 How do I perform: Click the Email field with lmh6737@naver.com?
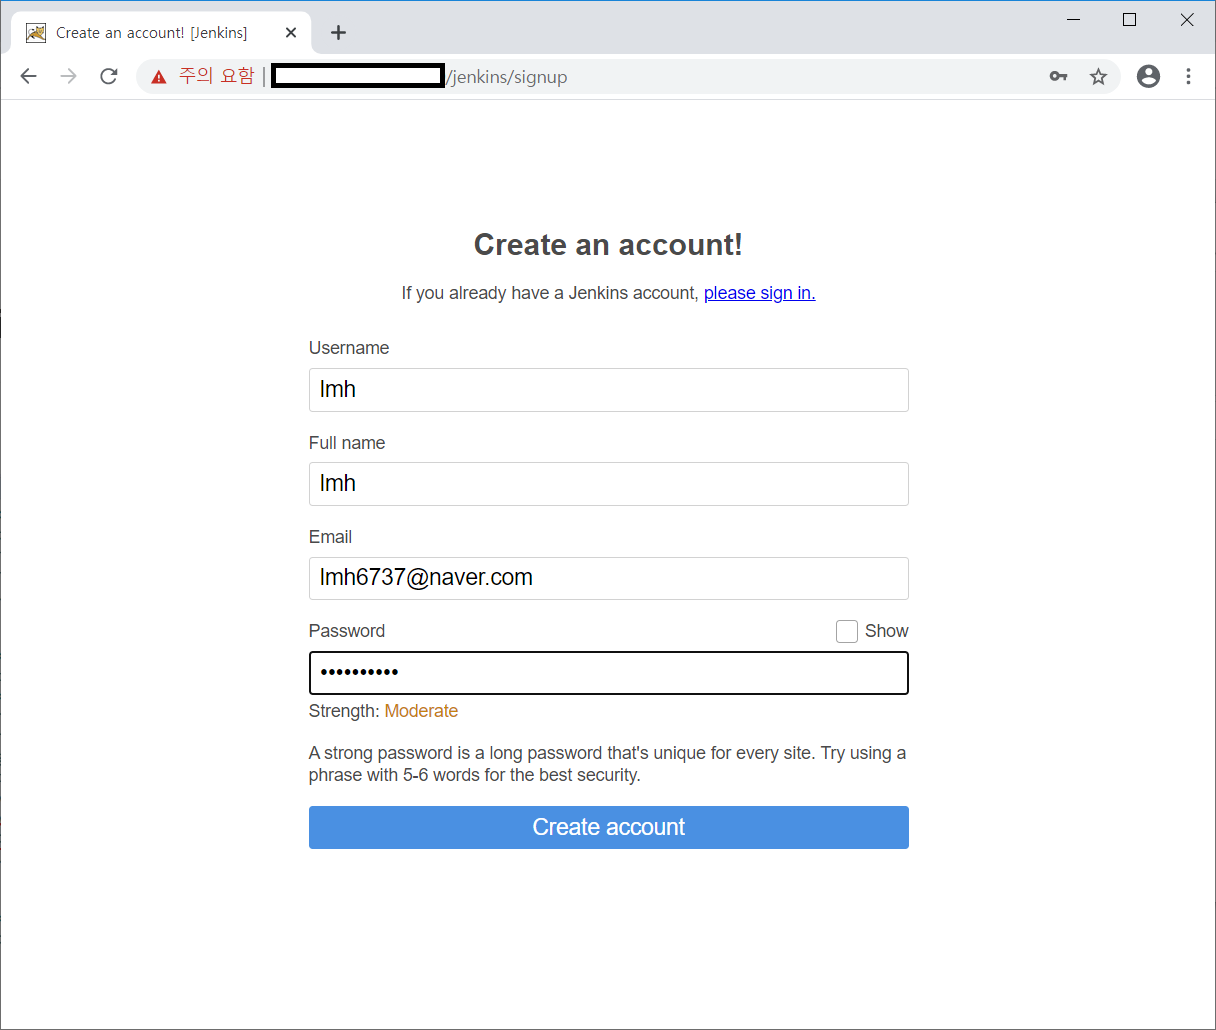pyautogui.click(x=608, y=578)
